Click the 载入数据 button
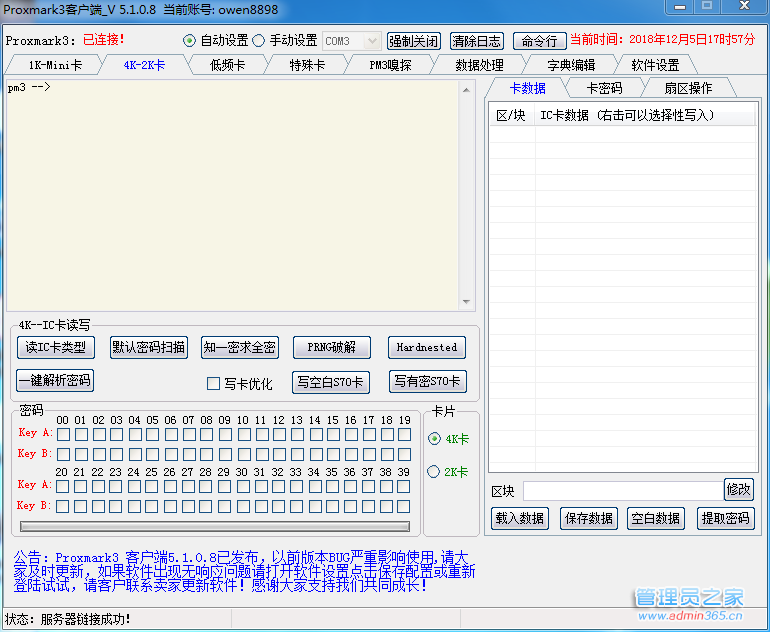The image size is (770, 632). point(520,519)
